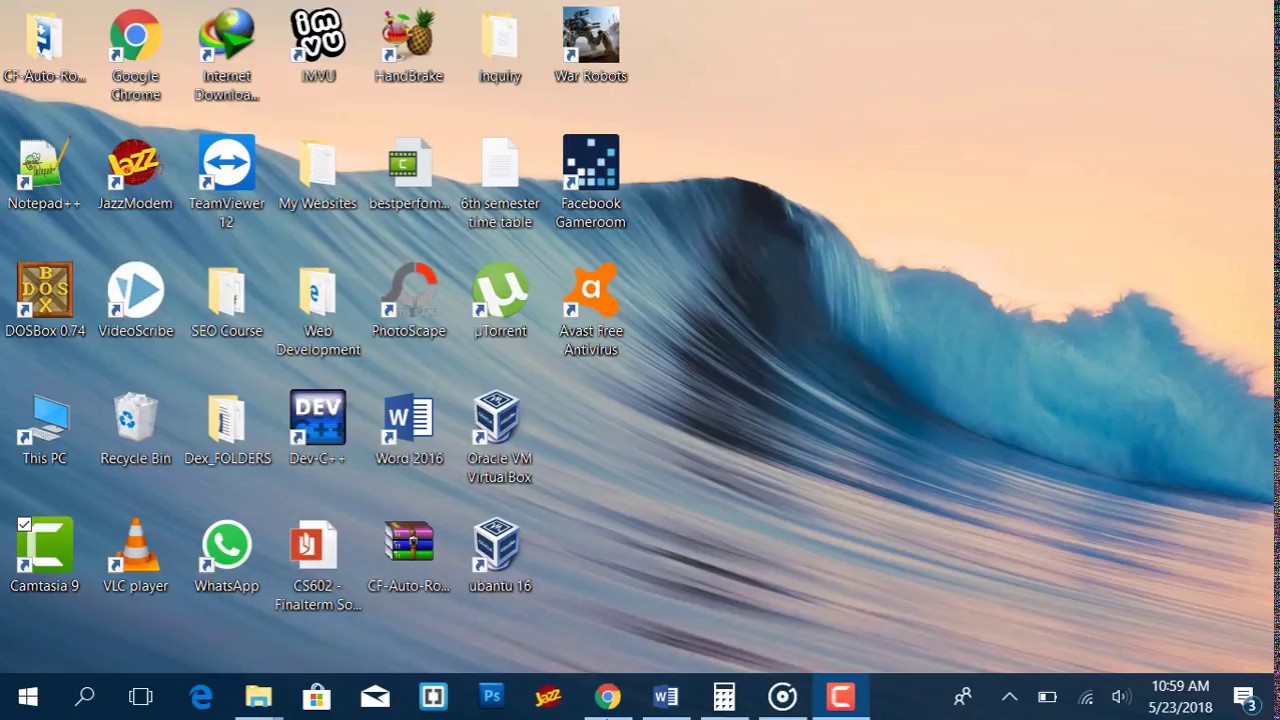Image resolution: width=1280 pixels, height=720 pixels.
Task: Open the People button in the taskbar
Action: (963, 697)
